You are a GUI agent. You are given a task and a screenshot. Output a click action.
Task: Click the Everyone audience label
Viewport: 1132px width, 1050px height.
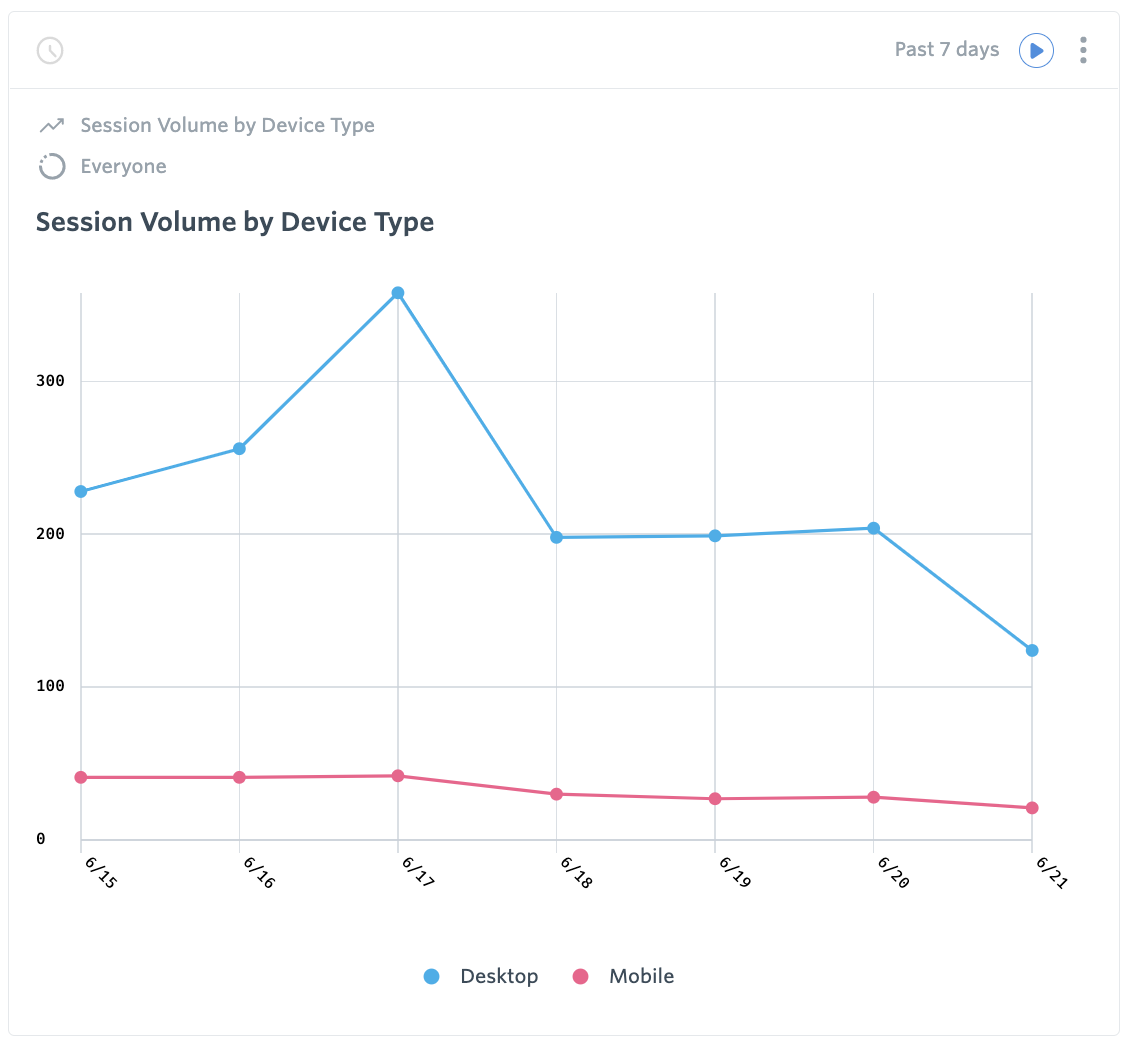[x=122, y=166]
